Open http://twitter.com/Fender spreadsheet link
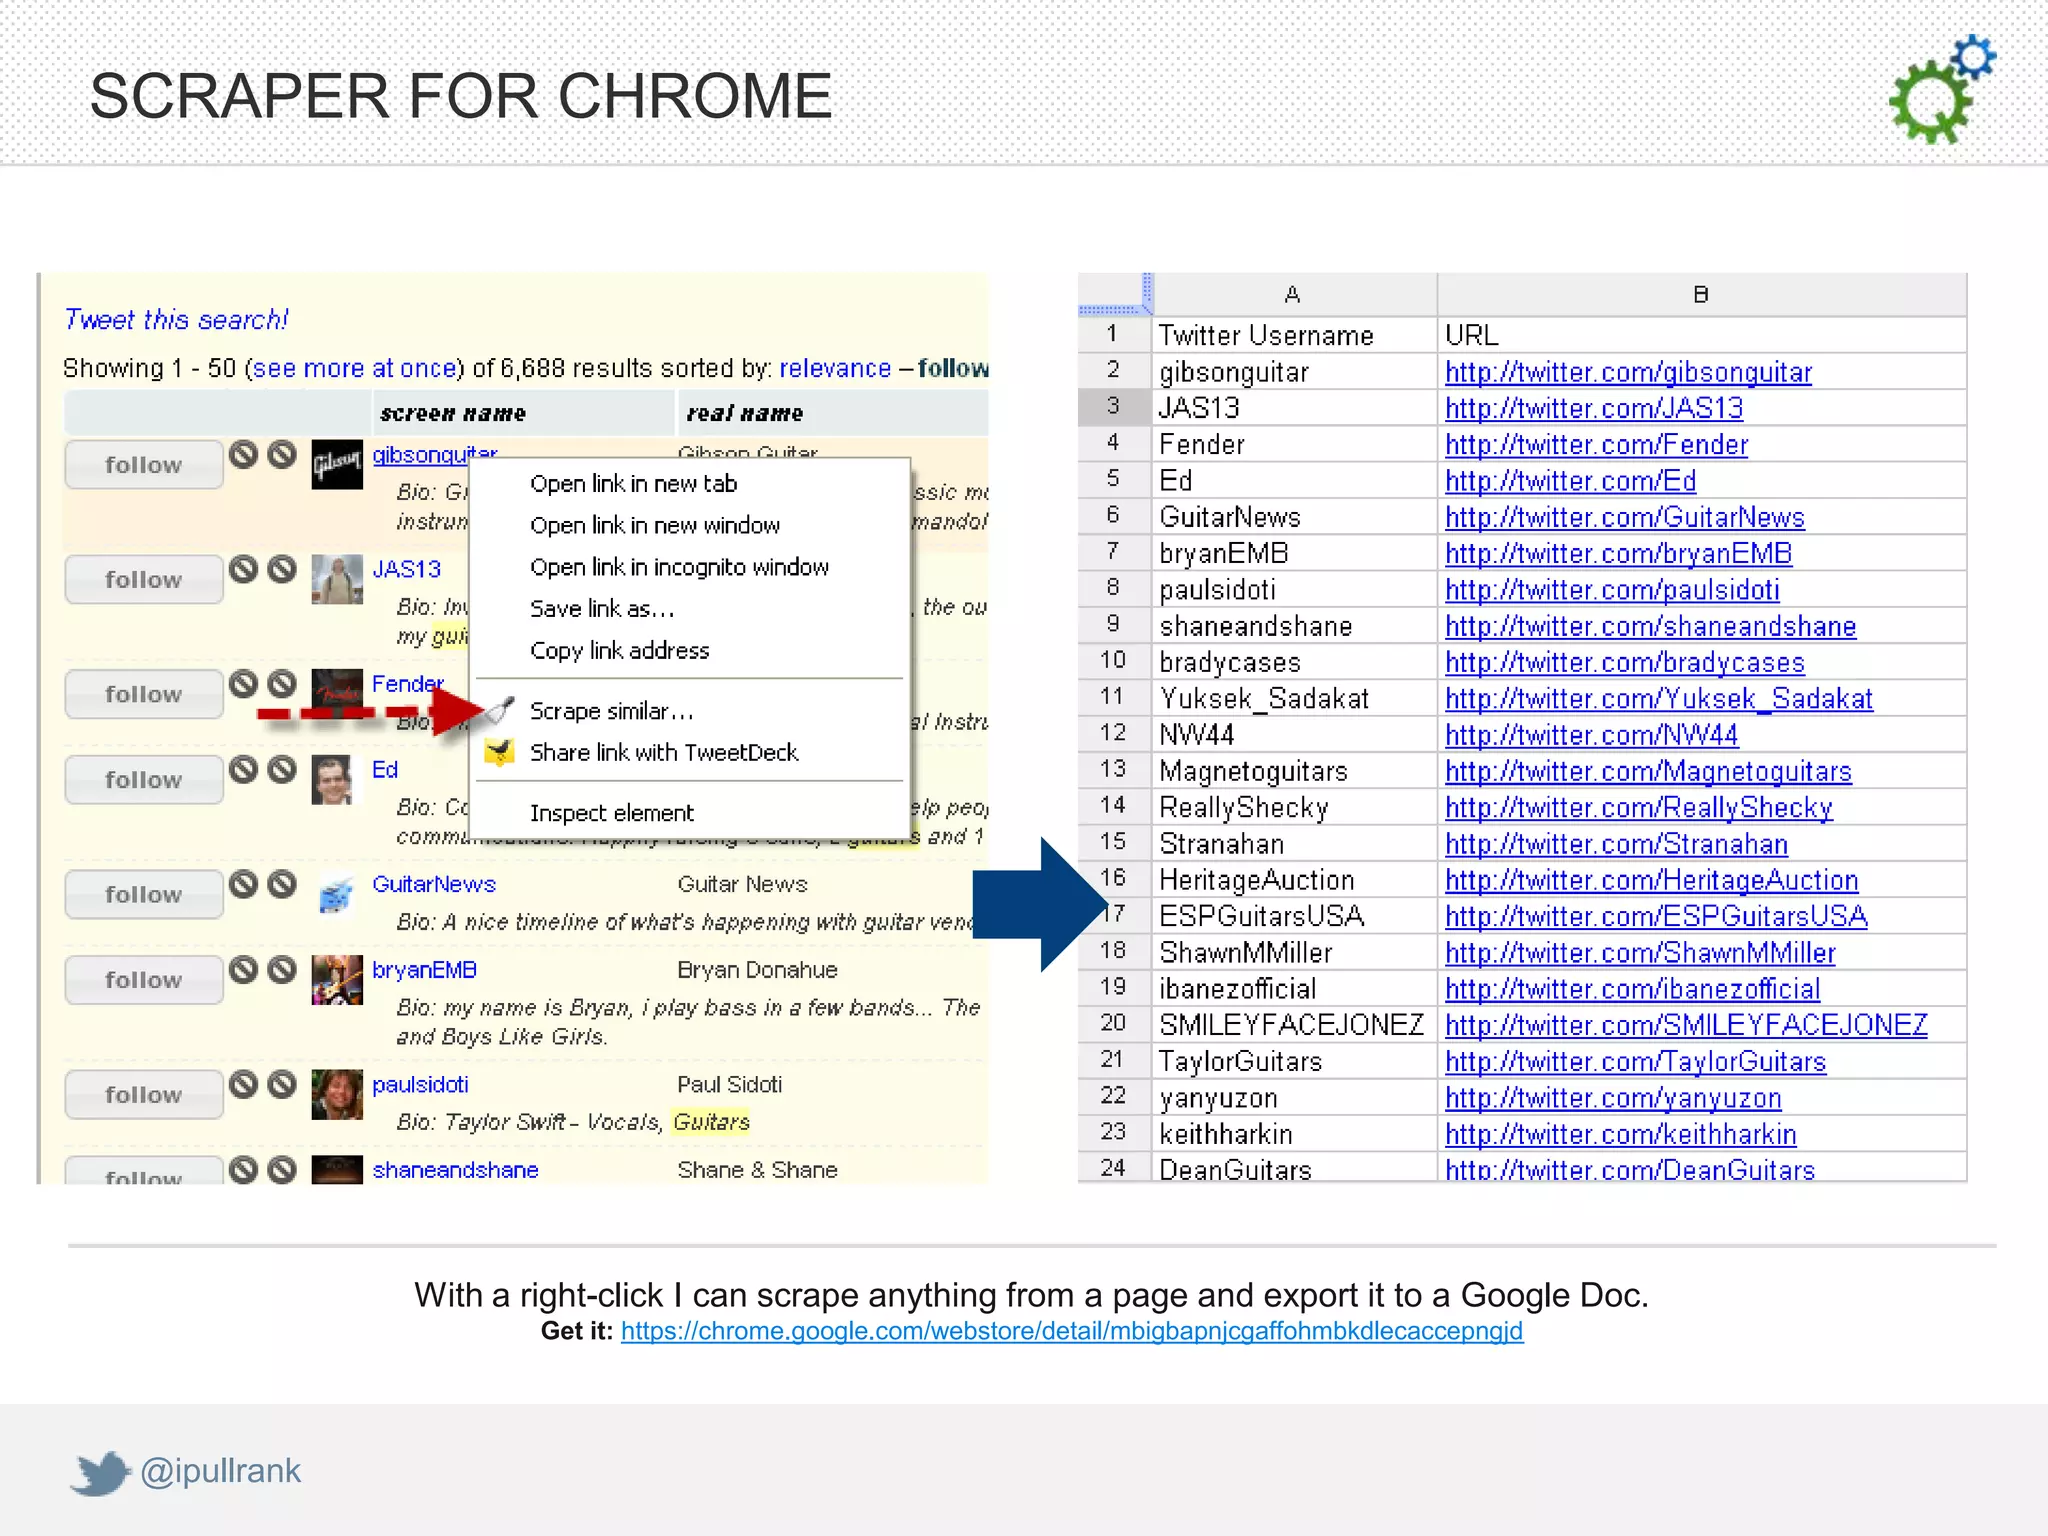The height and width of the screenshot is (1536, 2048). 1596,445
